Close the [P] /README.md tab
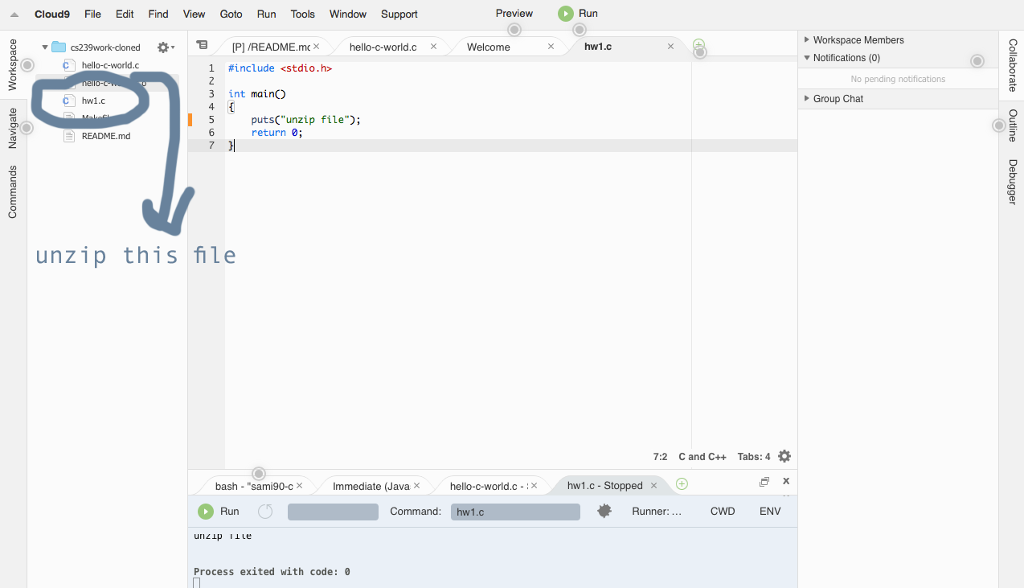Image resolution: width=1024 pixels, height=588 pixels. 316,46
